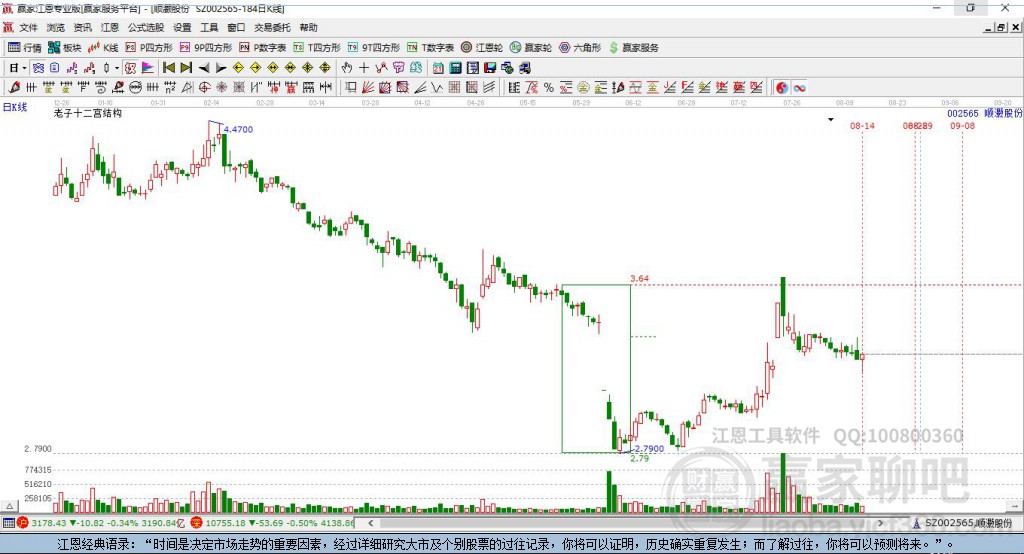Screen dimensions: 1024x554
Task: Select the parallel channel lines tool
Action: (488, 88)
